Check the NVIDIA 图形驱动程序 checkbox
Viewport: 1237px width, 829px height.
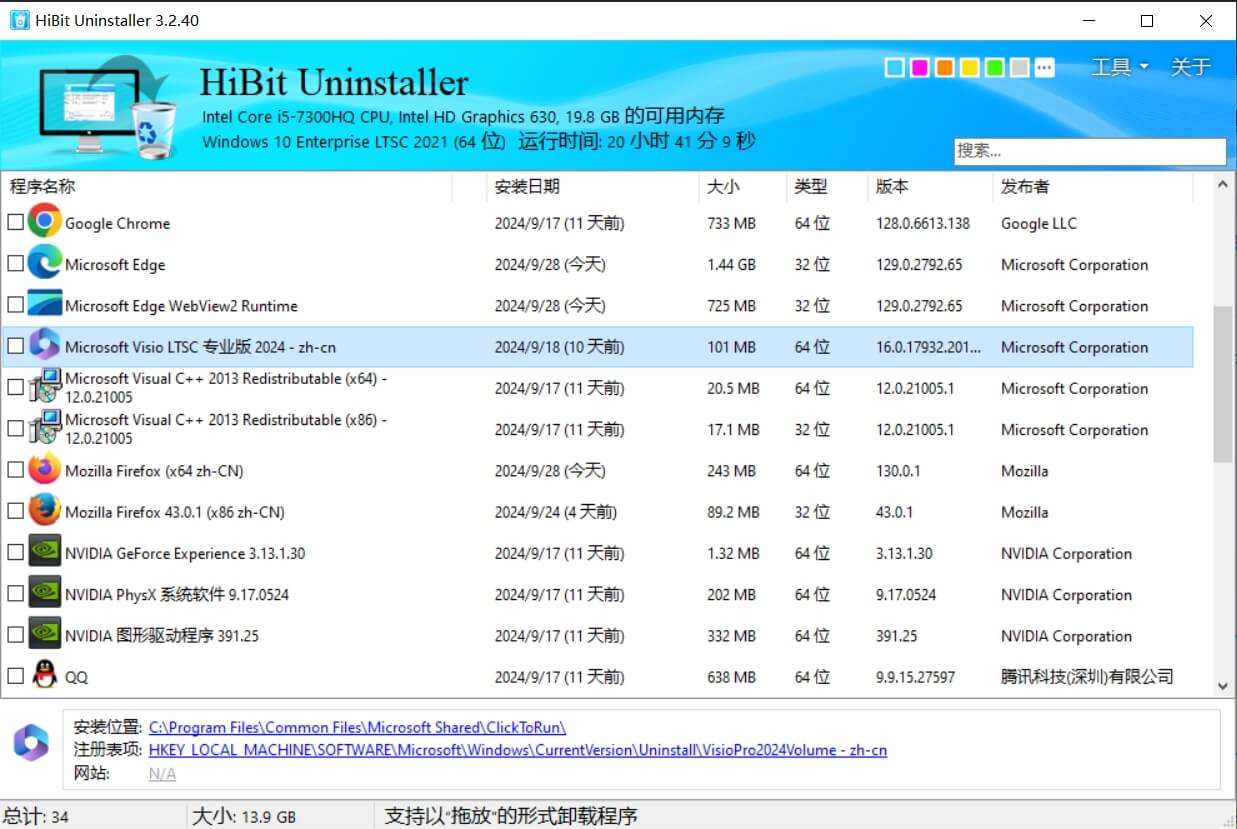[x=15, y=634]
